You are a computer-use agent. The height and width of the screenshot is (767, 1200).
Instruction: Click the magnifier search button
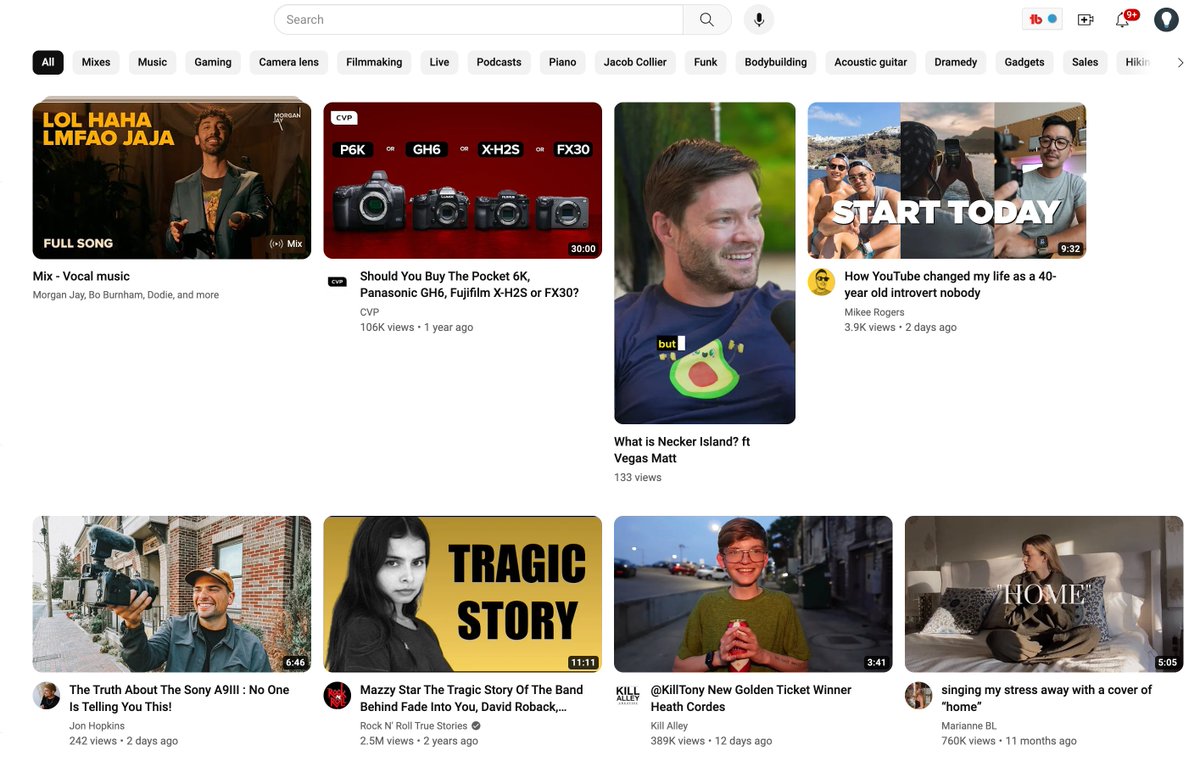coord(707,20)
